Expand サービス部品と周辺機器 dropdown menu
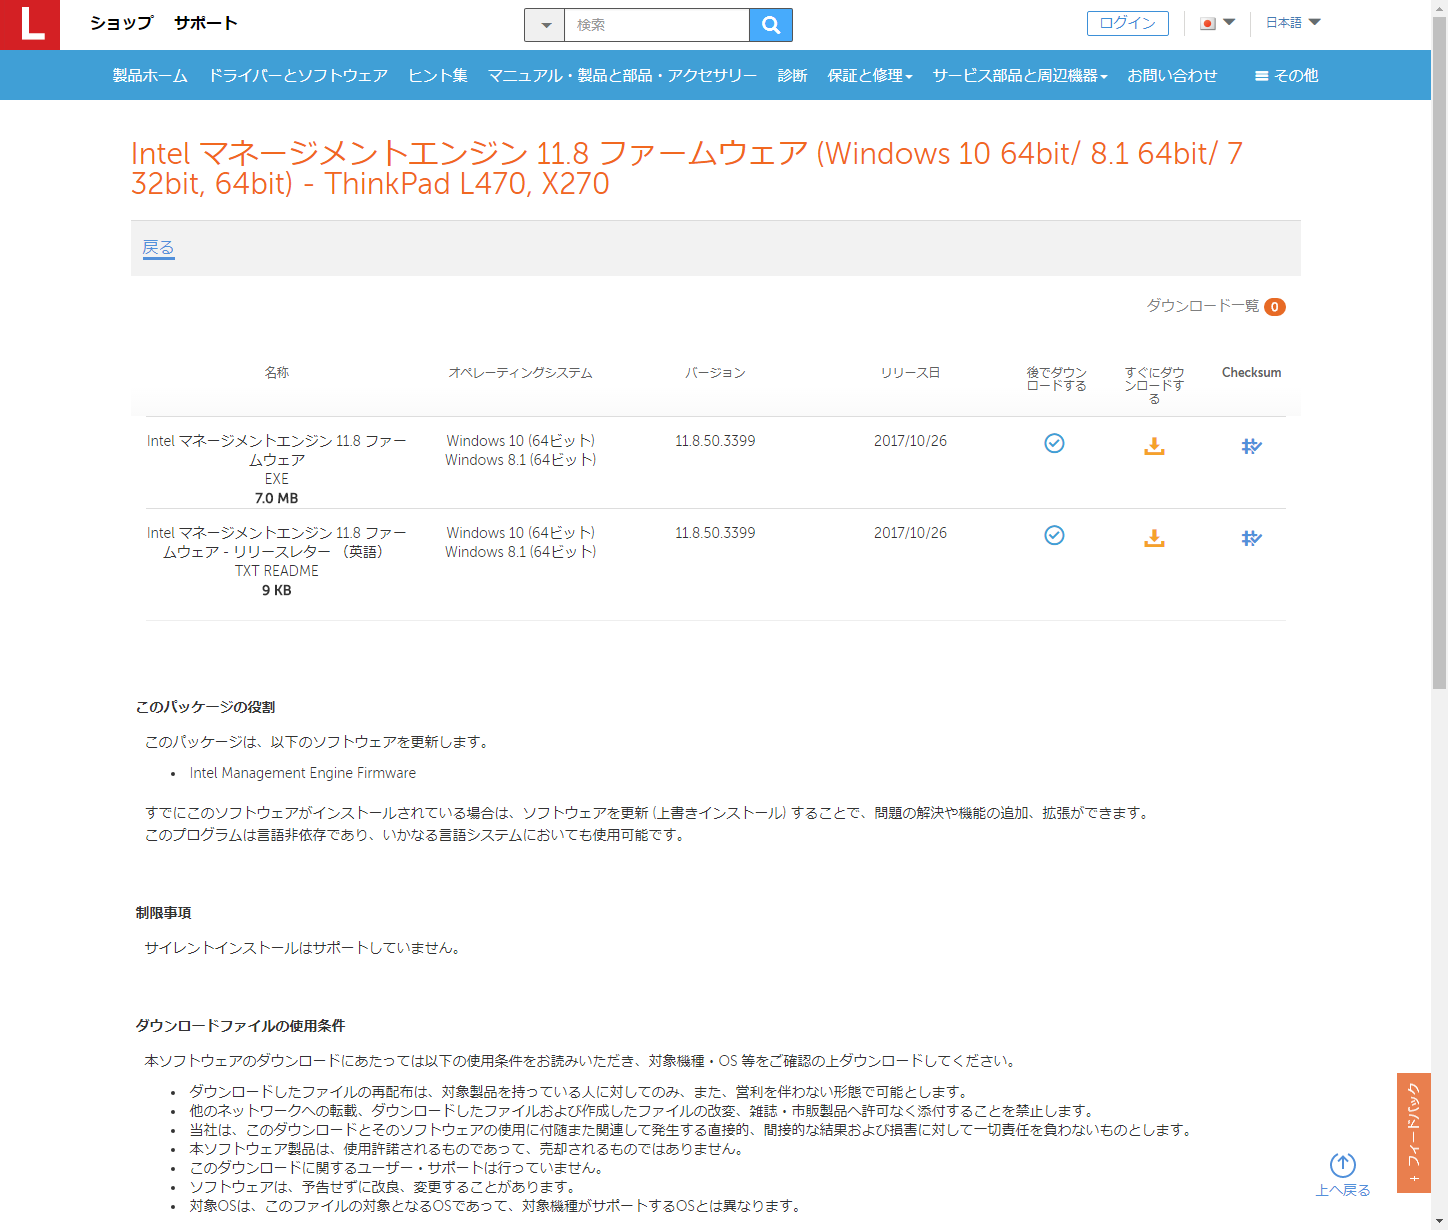Screen dimensions: 1448x1230 (1020, 75)
